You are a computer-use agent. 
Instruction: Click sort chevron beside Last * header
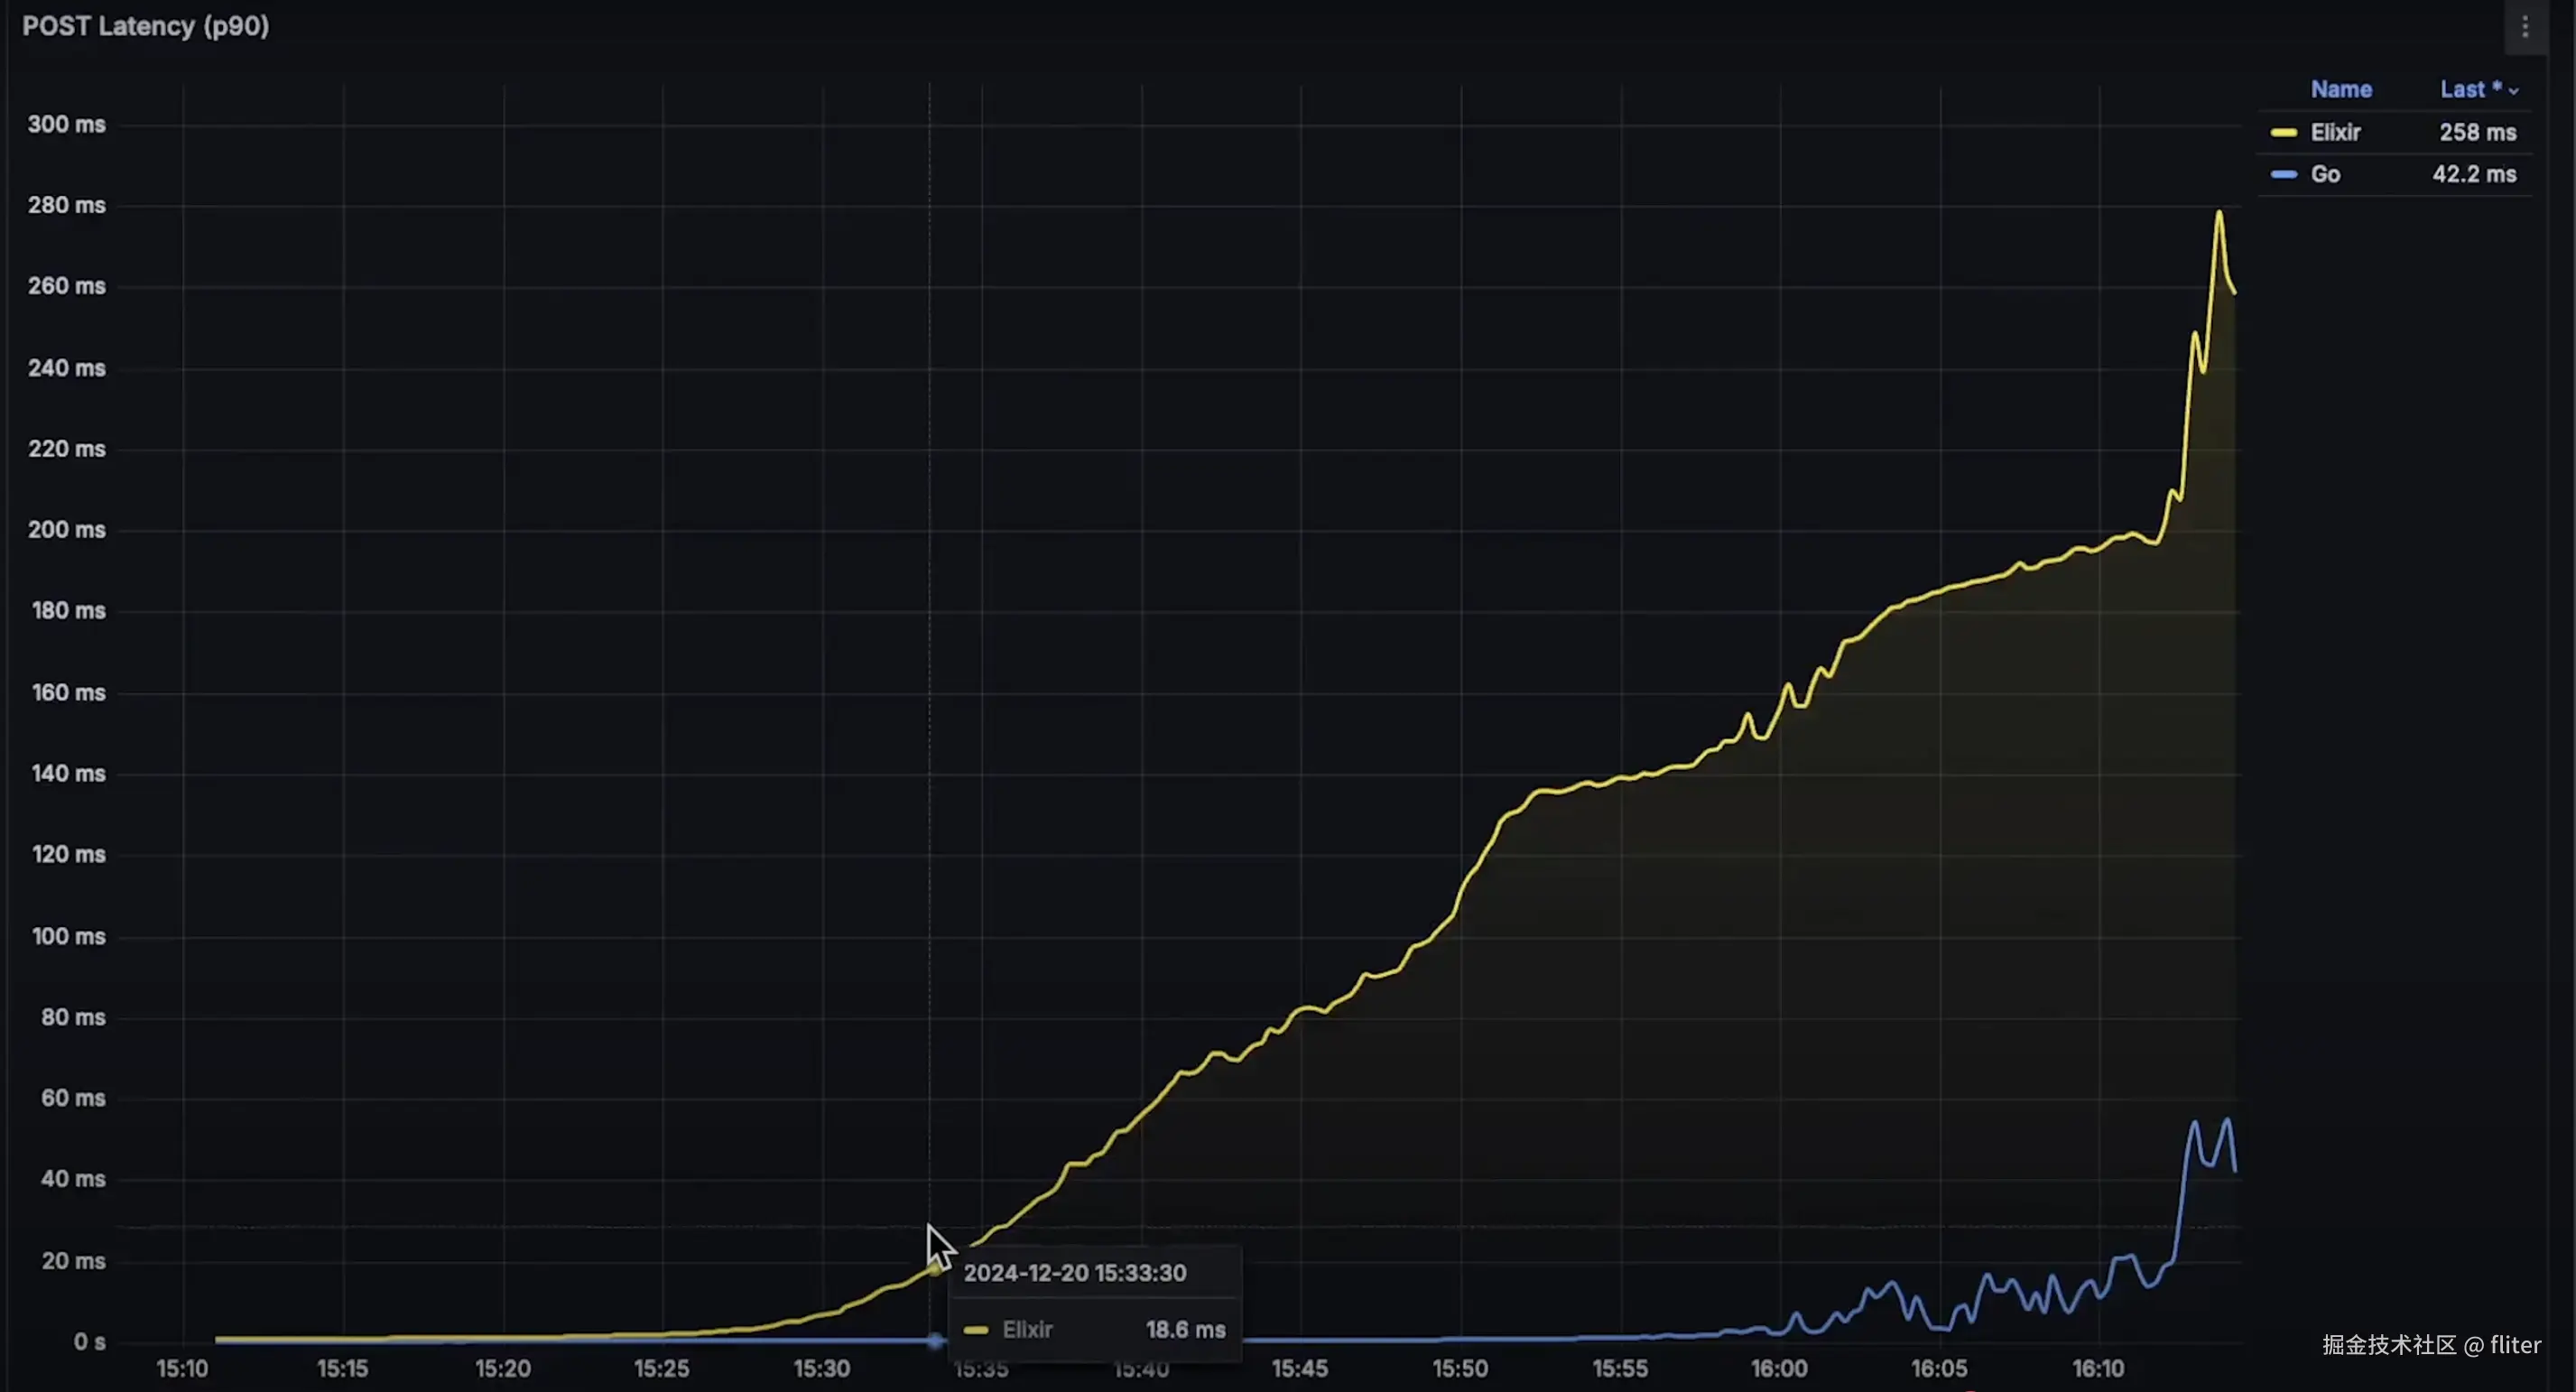[x=2513, y=91]
